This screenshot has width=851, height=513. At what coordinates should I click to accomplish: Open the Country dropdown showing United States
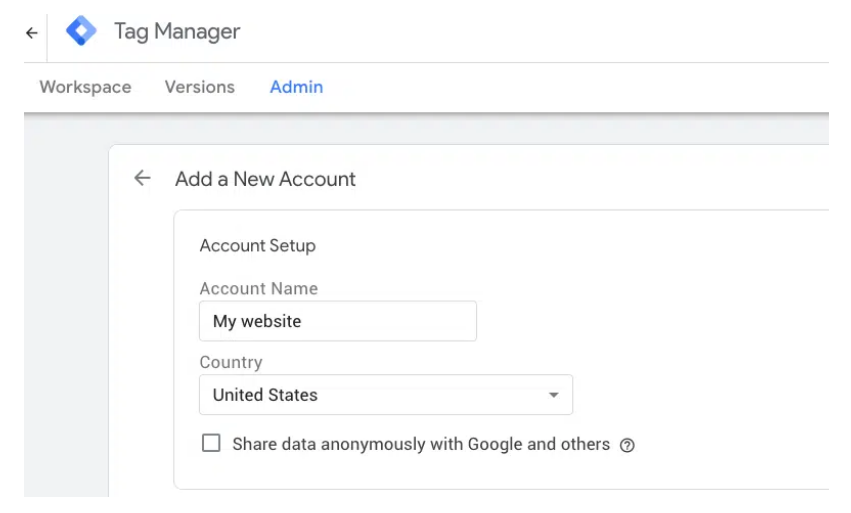click(x=385, y=395)
